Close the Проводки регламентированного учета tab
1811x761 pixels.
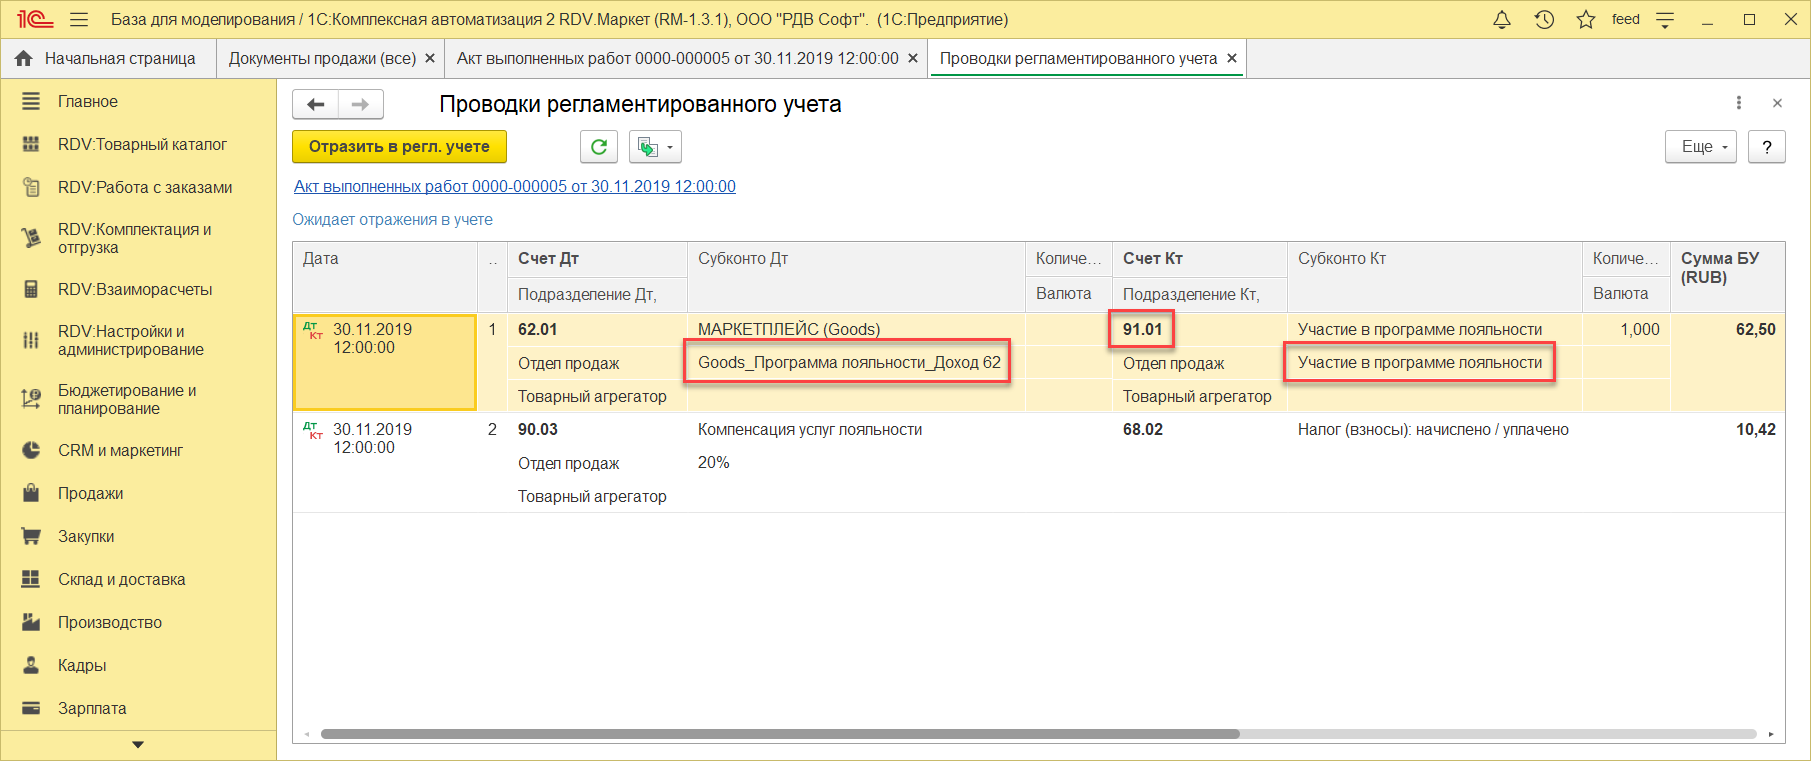point(1232,59)
